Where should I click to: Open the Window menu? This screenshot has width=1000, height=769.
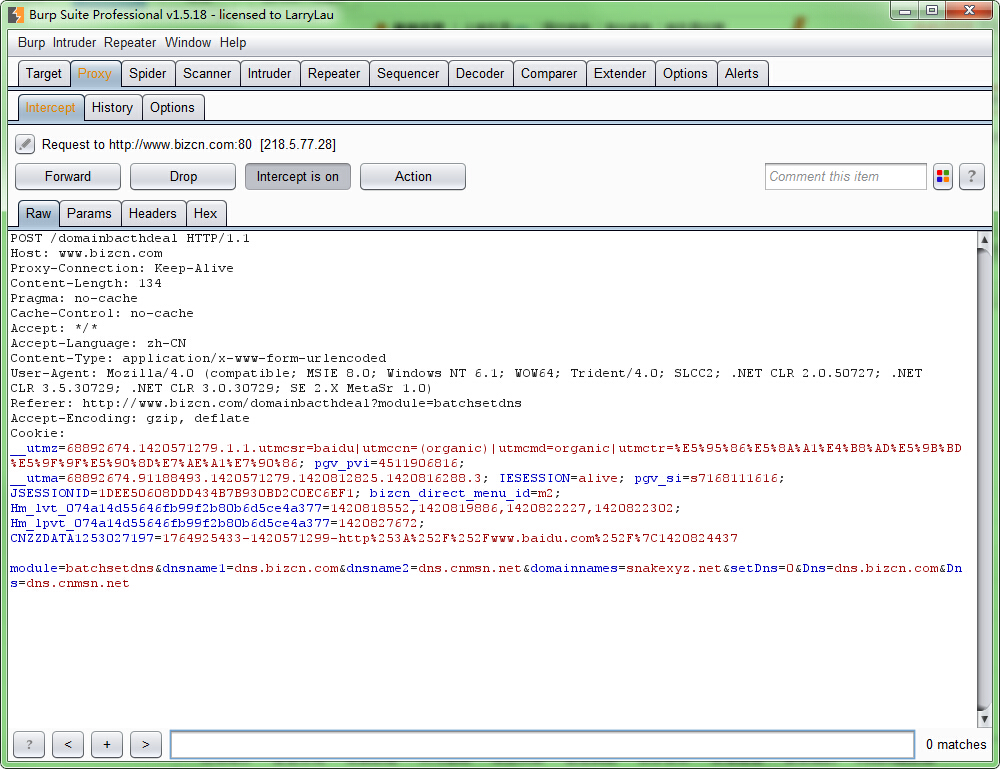tap(188, 43)
